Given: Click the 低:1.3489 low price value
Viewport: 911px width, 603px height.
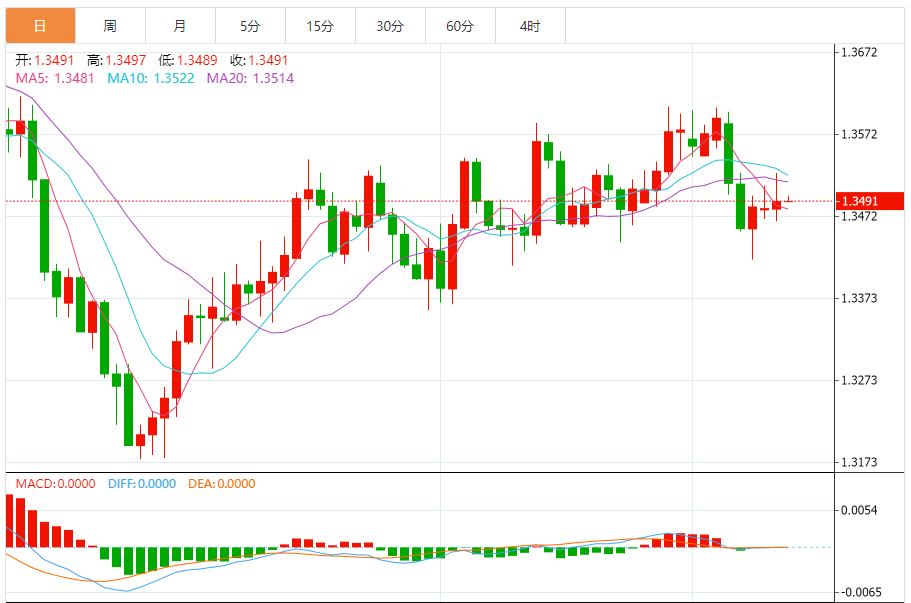Looking at the screenshot, I should [x=188, y=60].
